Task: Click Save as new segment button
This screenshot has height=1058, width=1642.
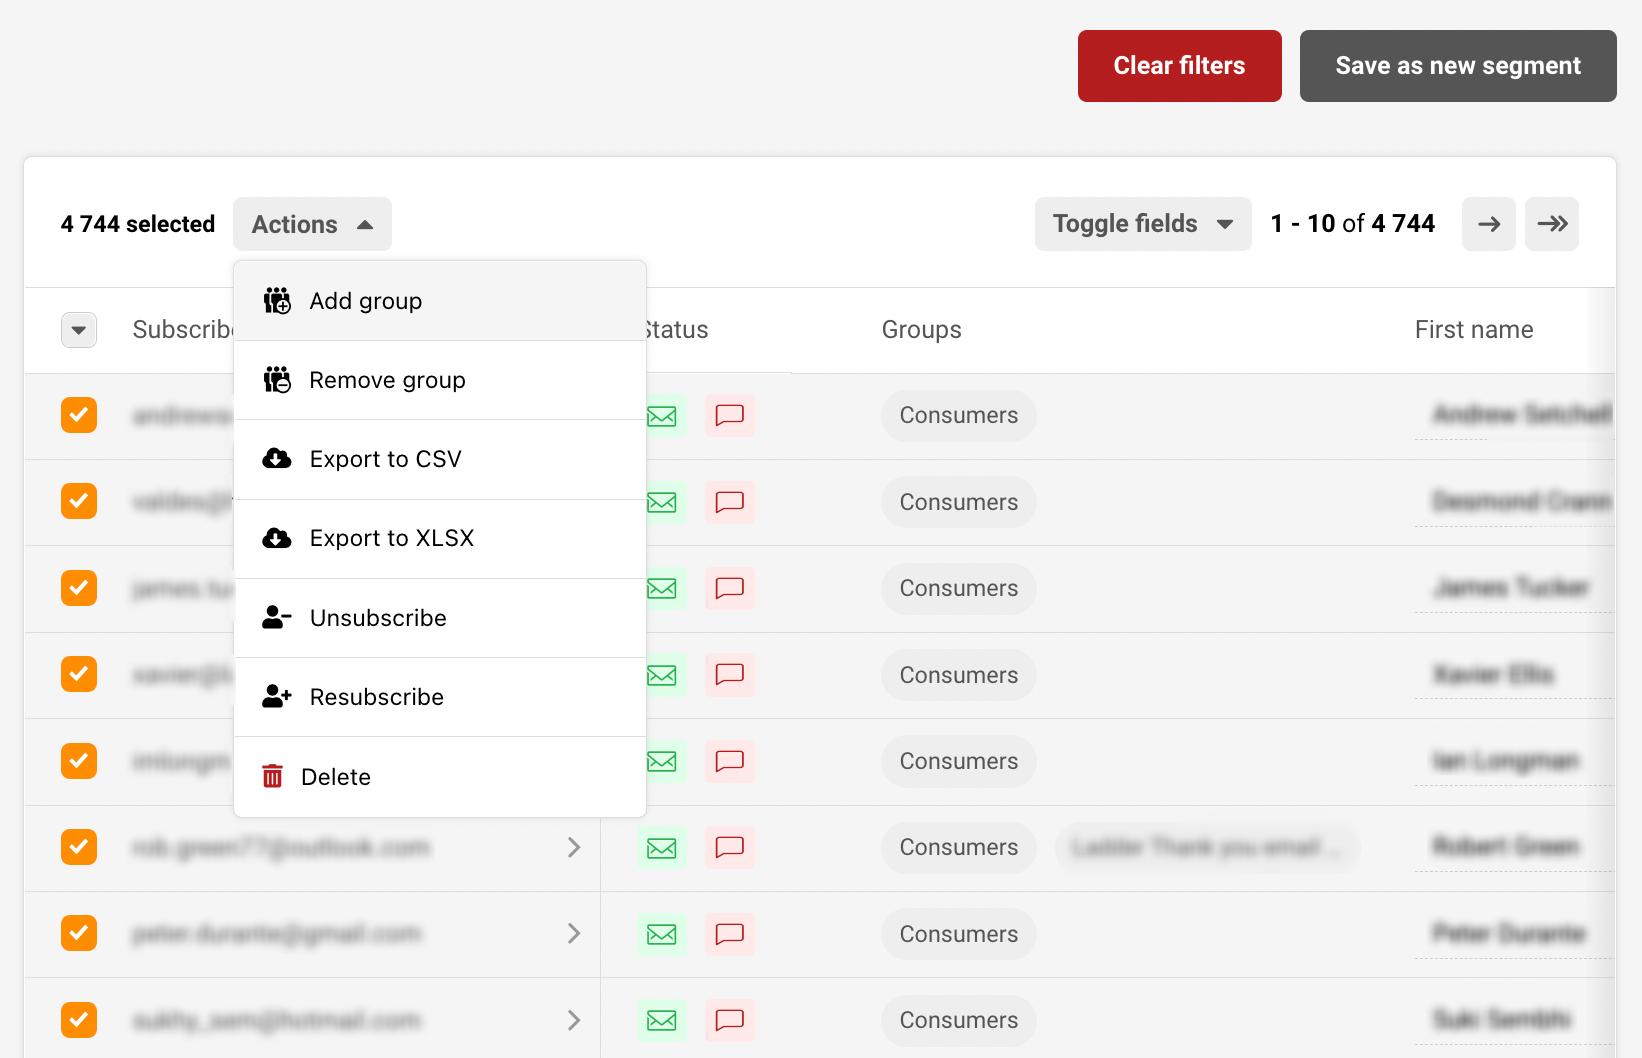Action: (x=1457, y=66)
